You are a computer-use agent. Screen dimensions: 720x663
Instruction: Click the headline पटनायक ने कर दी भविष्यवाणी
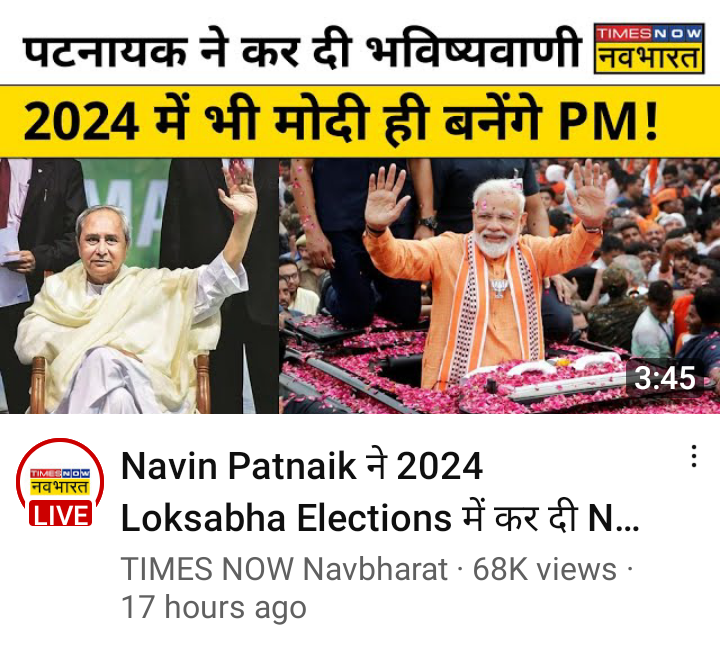point(302,49)
